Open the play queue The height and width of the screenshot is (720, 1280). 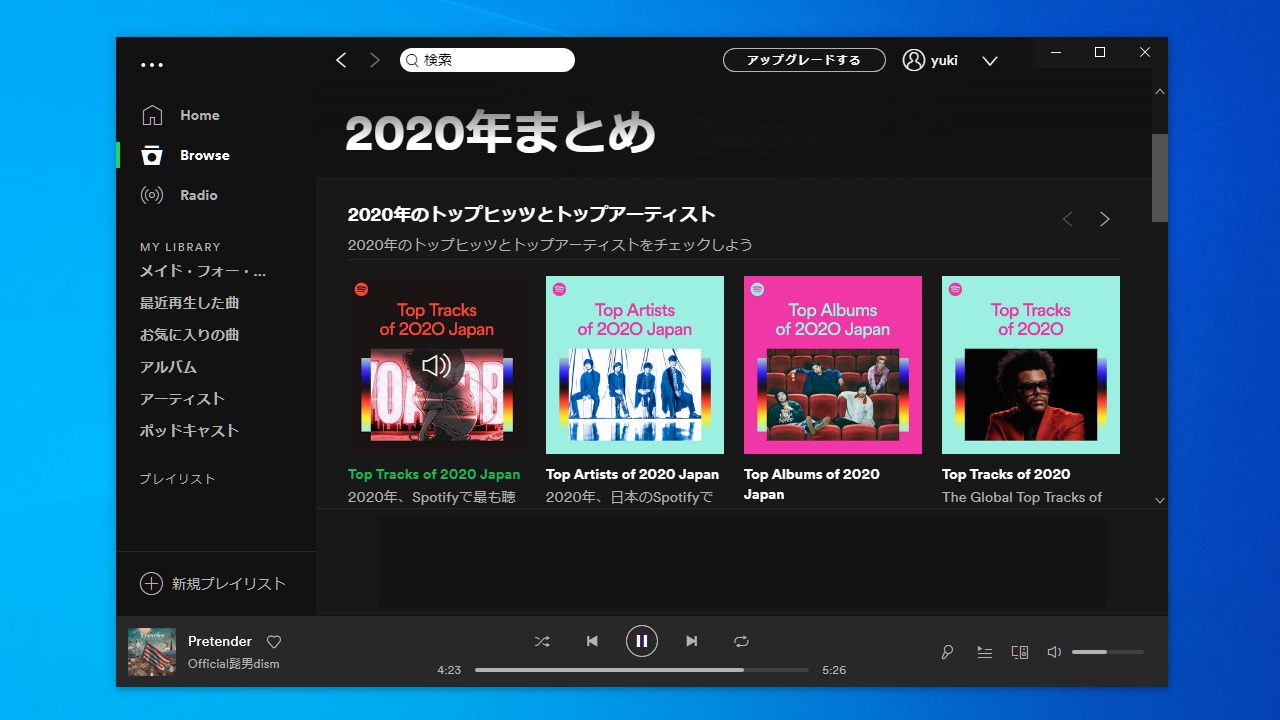985,652
